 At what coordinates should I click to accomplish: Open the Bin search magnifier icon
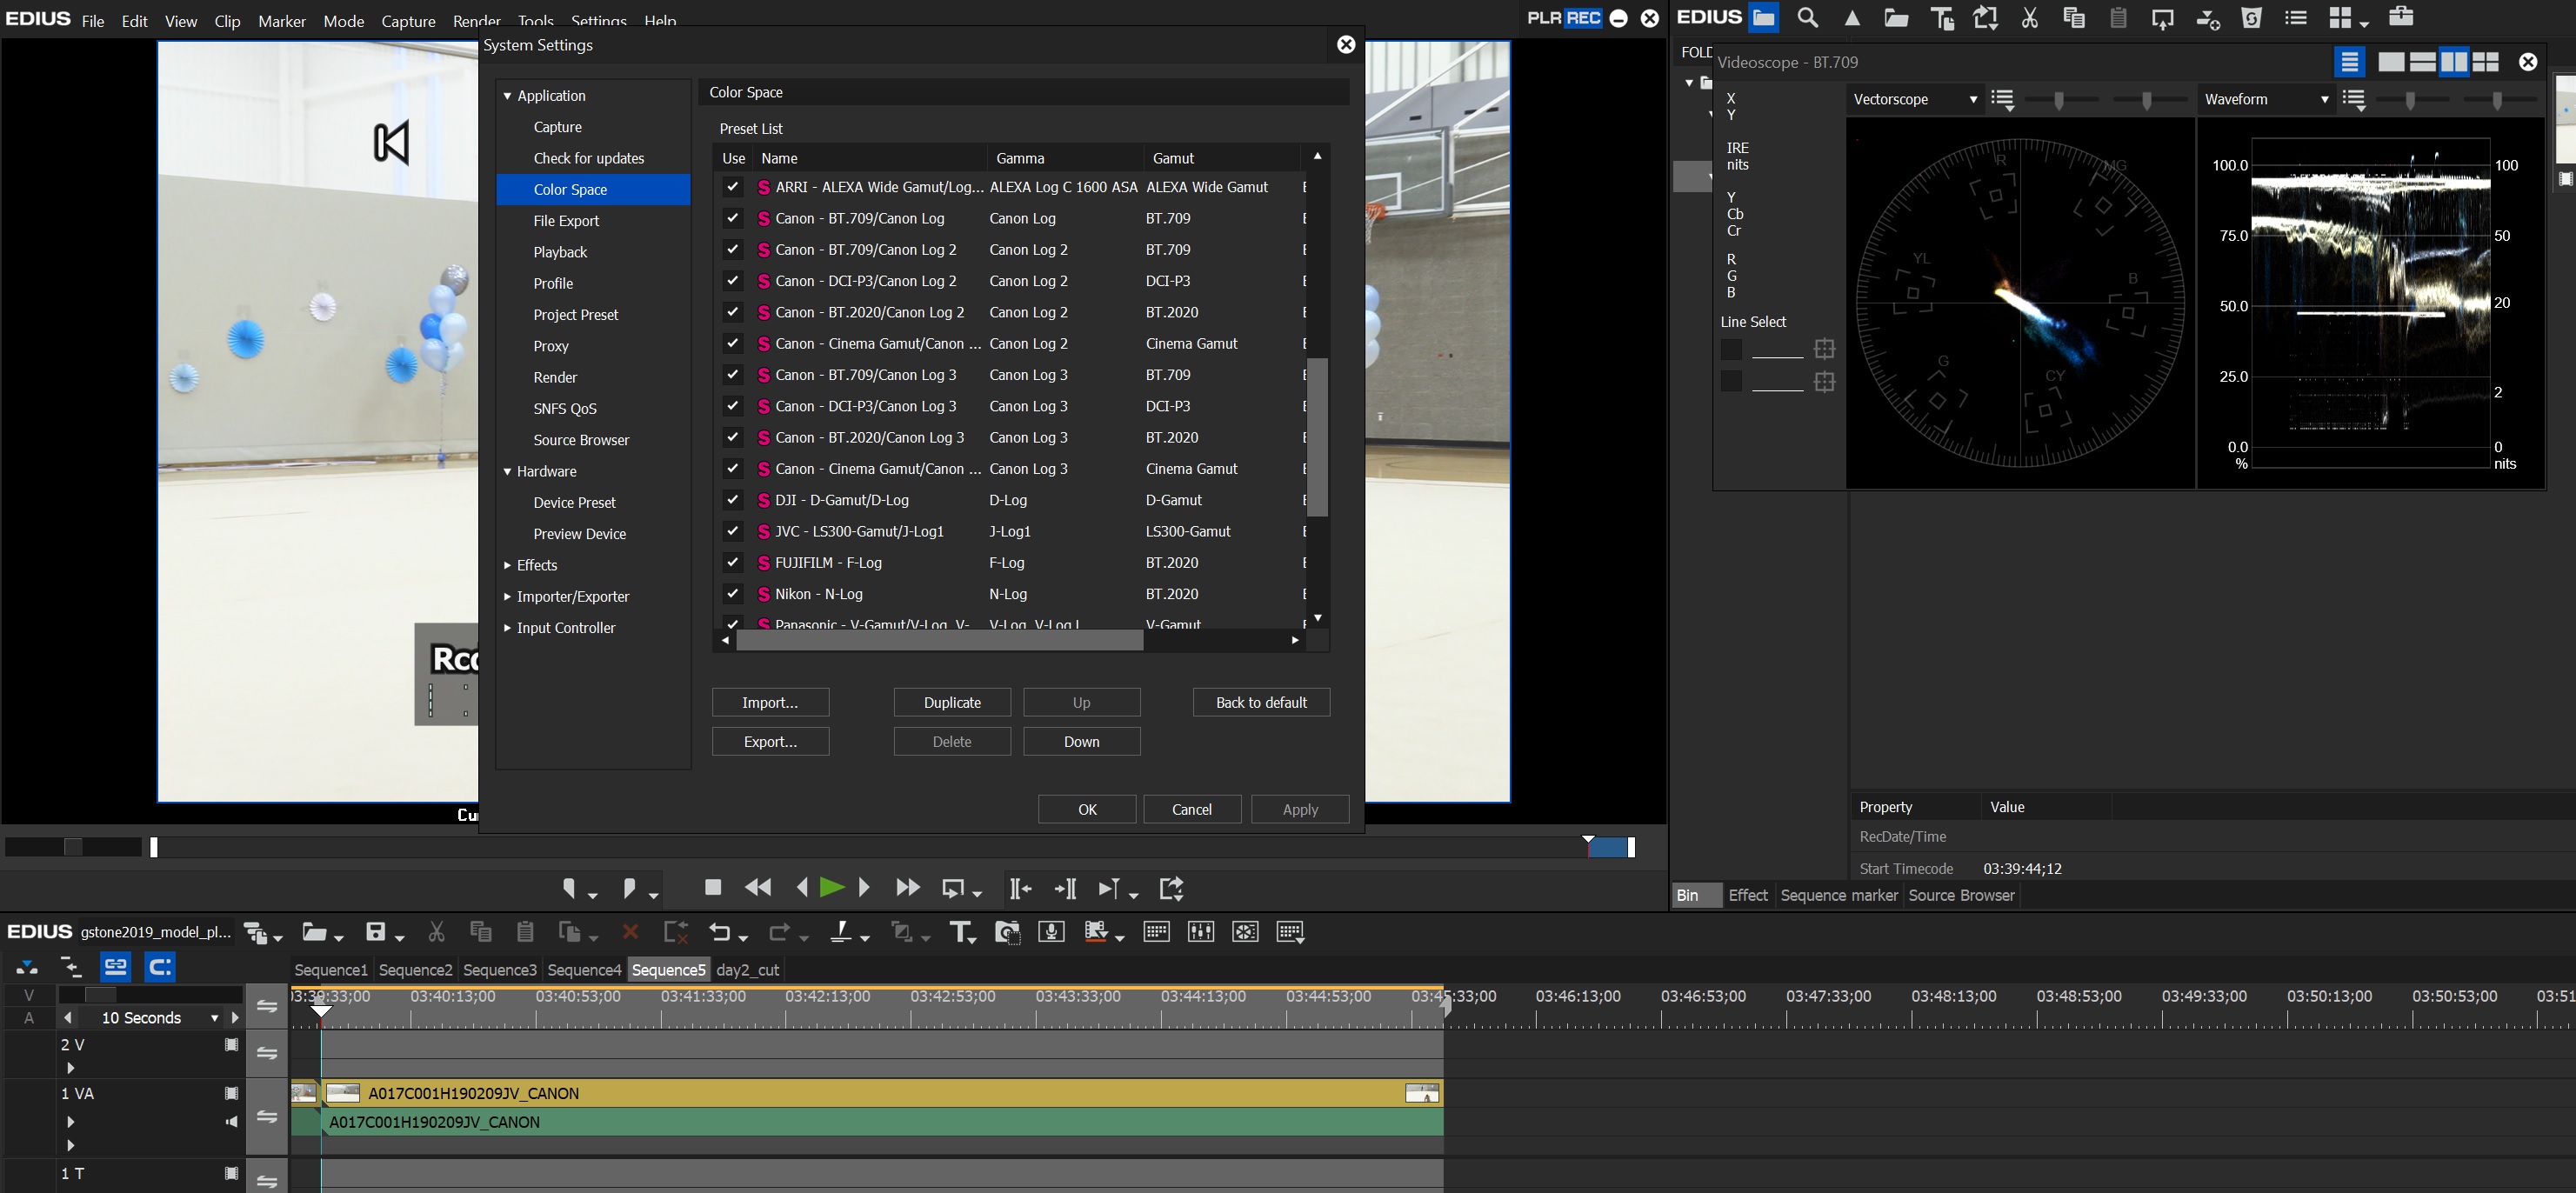[1807, 18]
